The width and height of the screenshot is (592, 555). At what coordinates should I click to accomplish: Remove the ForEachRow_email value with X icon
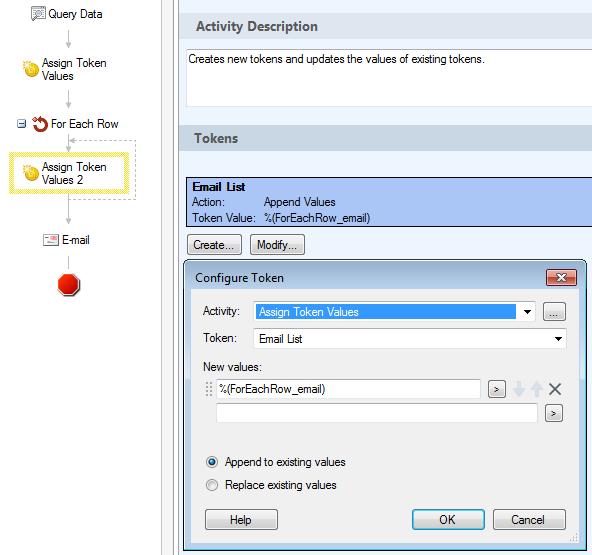[555, 389]
